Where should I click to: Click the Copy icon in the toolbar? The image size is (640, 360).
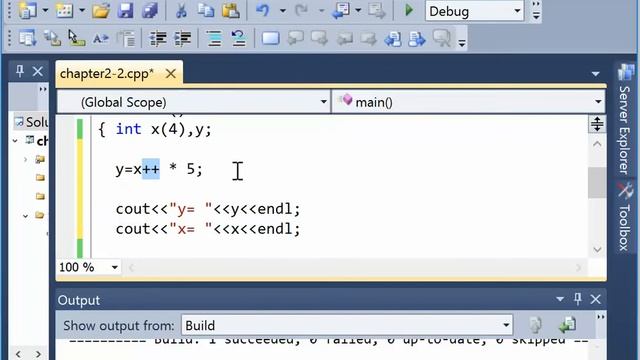206,11
